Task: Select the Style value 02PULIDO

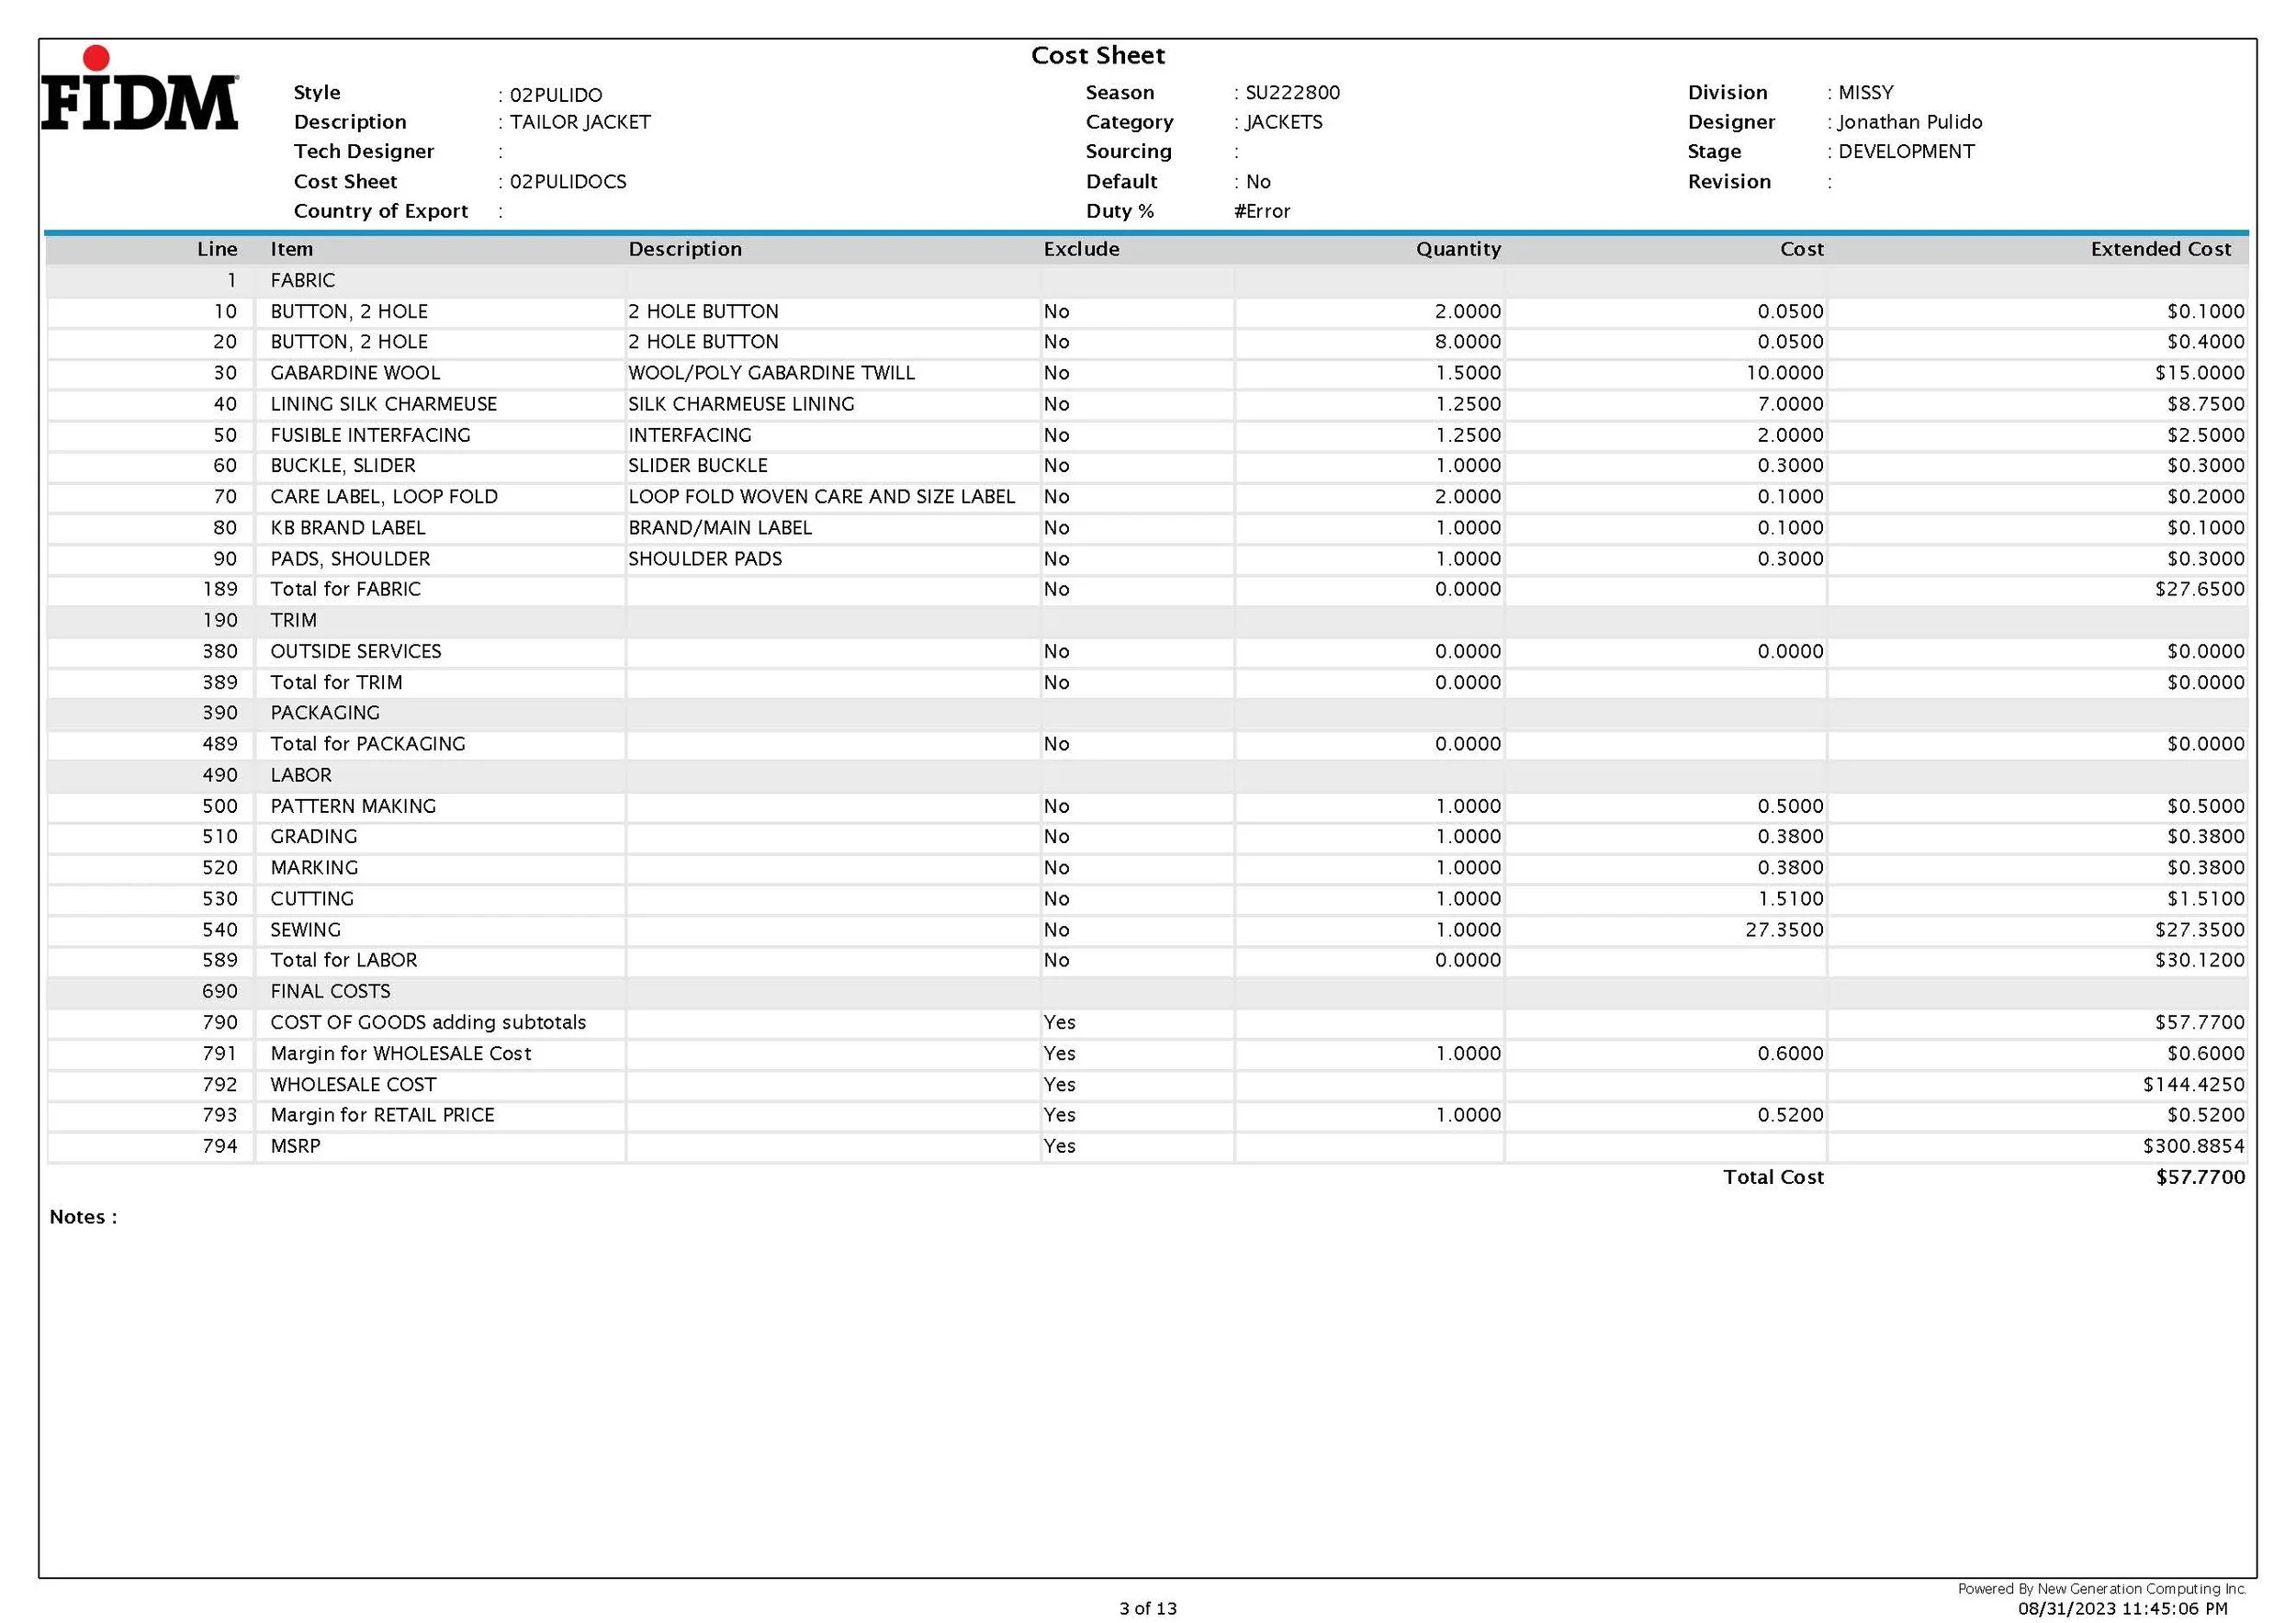Action: (x=555, y=95)
